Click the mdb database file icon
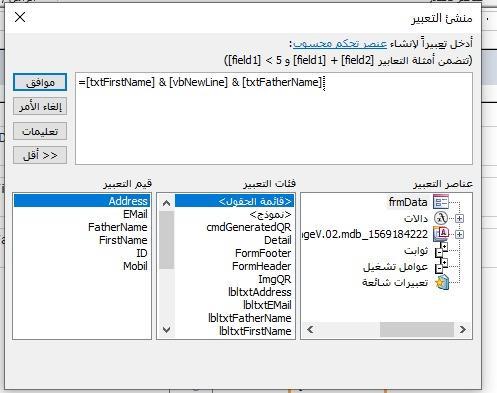 pos(441,234)
